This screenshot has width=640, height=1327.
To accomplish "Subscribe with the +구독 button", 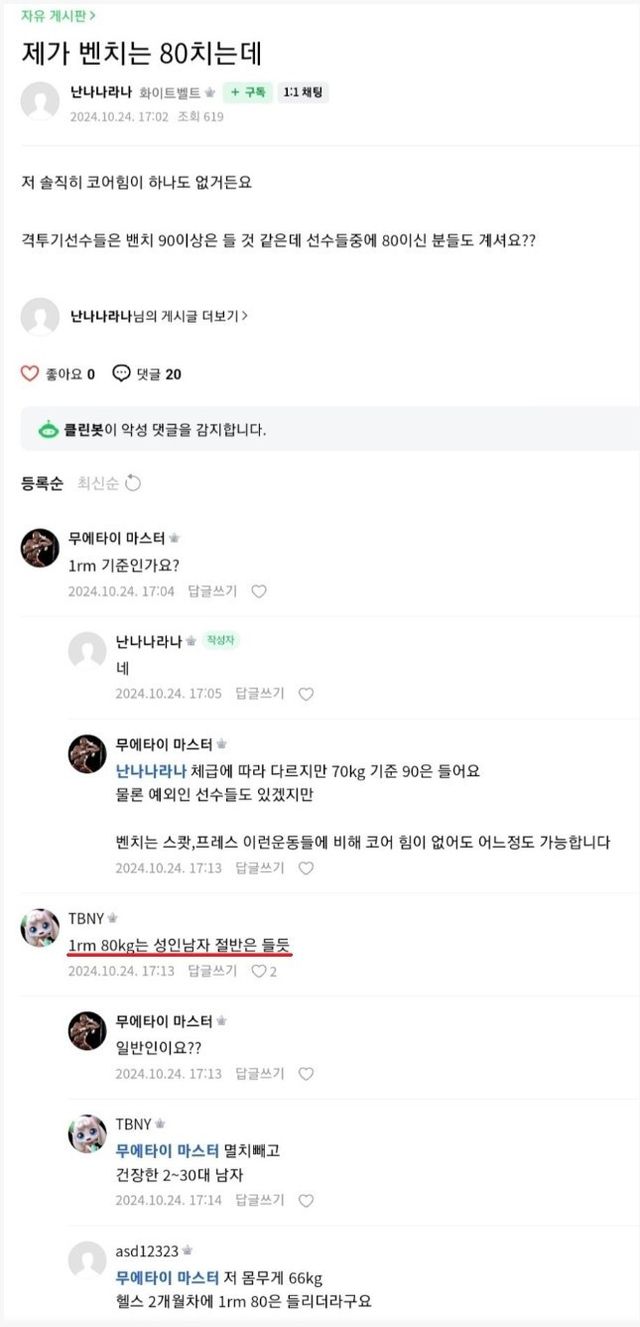I will click(x=248, y=92).
